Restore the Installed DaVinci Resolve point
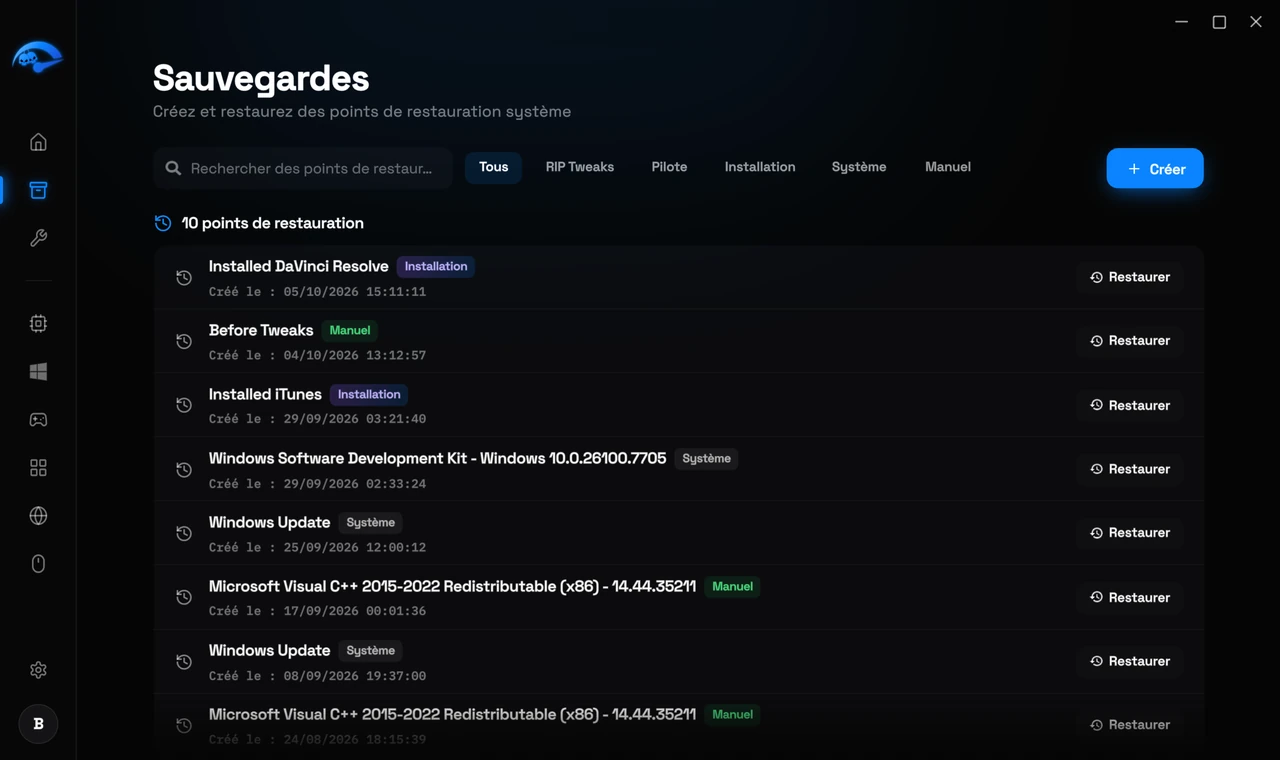 [1130, 277]
